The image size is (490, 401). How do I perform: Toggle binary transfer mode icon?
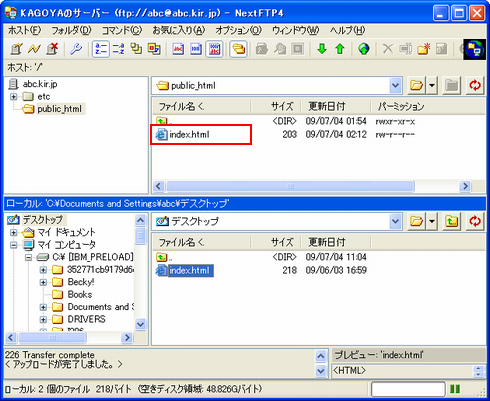[x=196, y=49]
